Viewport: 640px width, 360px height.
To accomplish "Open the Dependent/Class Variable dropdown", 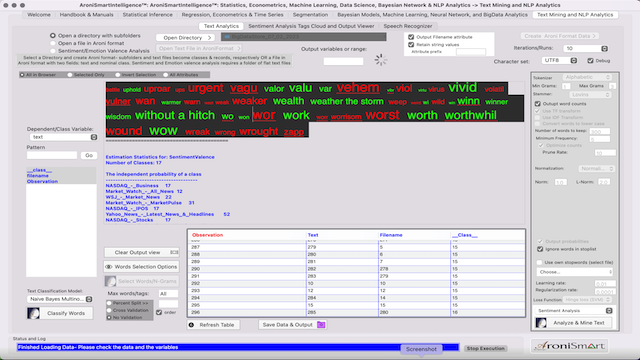I will (x=63, y=137).
